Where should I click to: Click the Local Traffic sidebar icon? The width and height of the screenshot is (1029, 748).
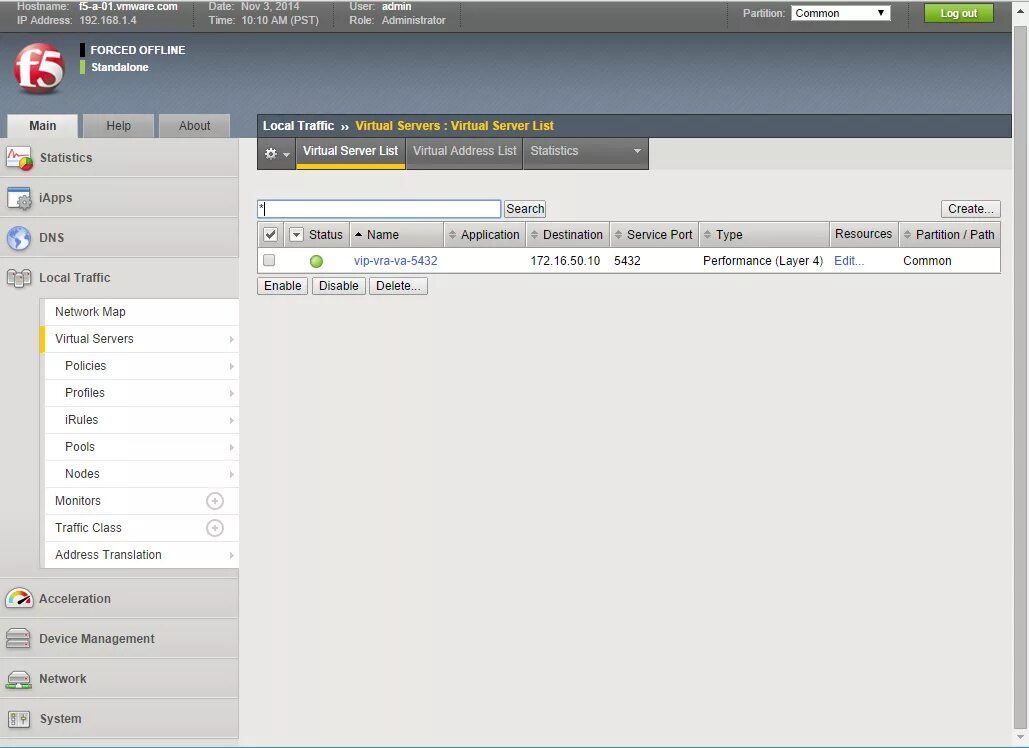click(20, 278)
